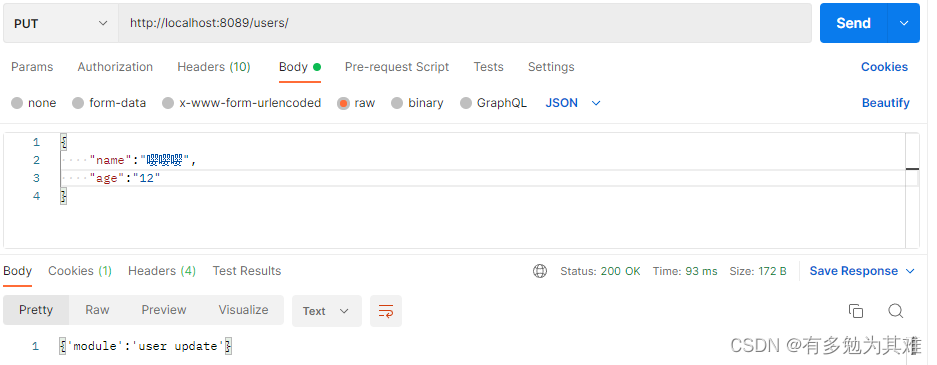
Task: Open the Tests tab
Action: click(x=489, y=67)
